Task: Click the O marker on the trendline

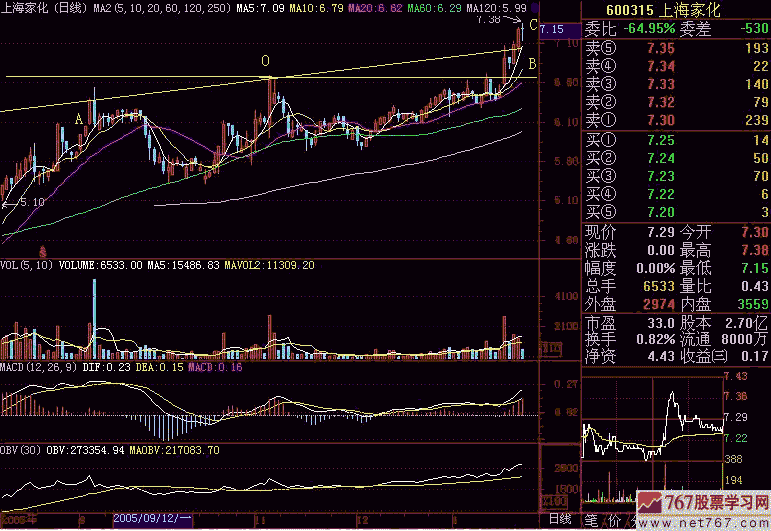Action: click(x=265, y=61)
